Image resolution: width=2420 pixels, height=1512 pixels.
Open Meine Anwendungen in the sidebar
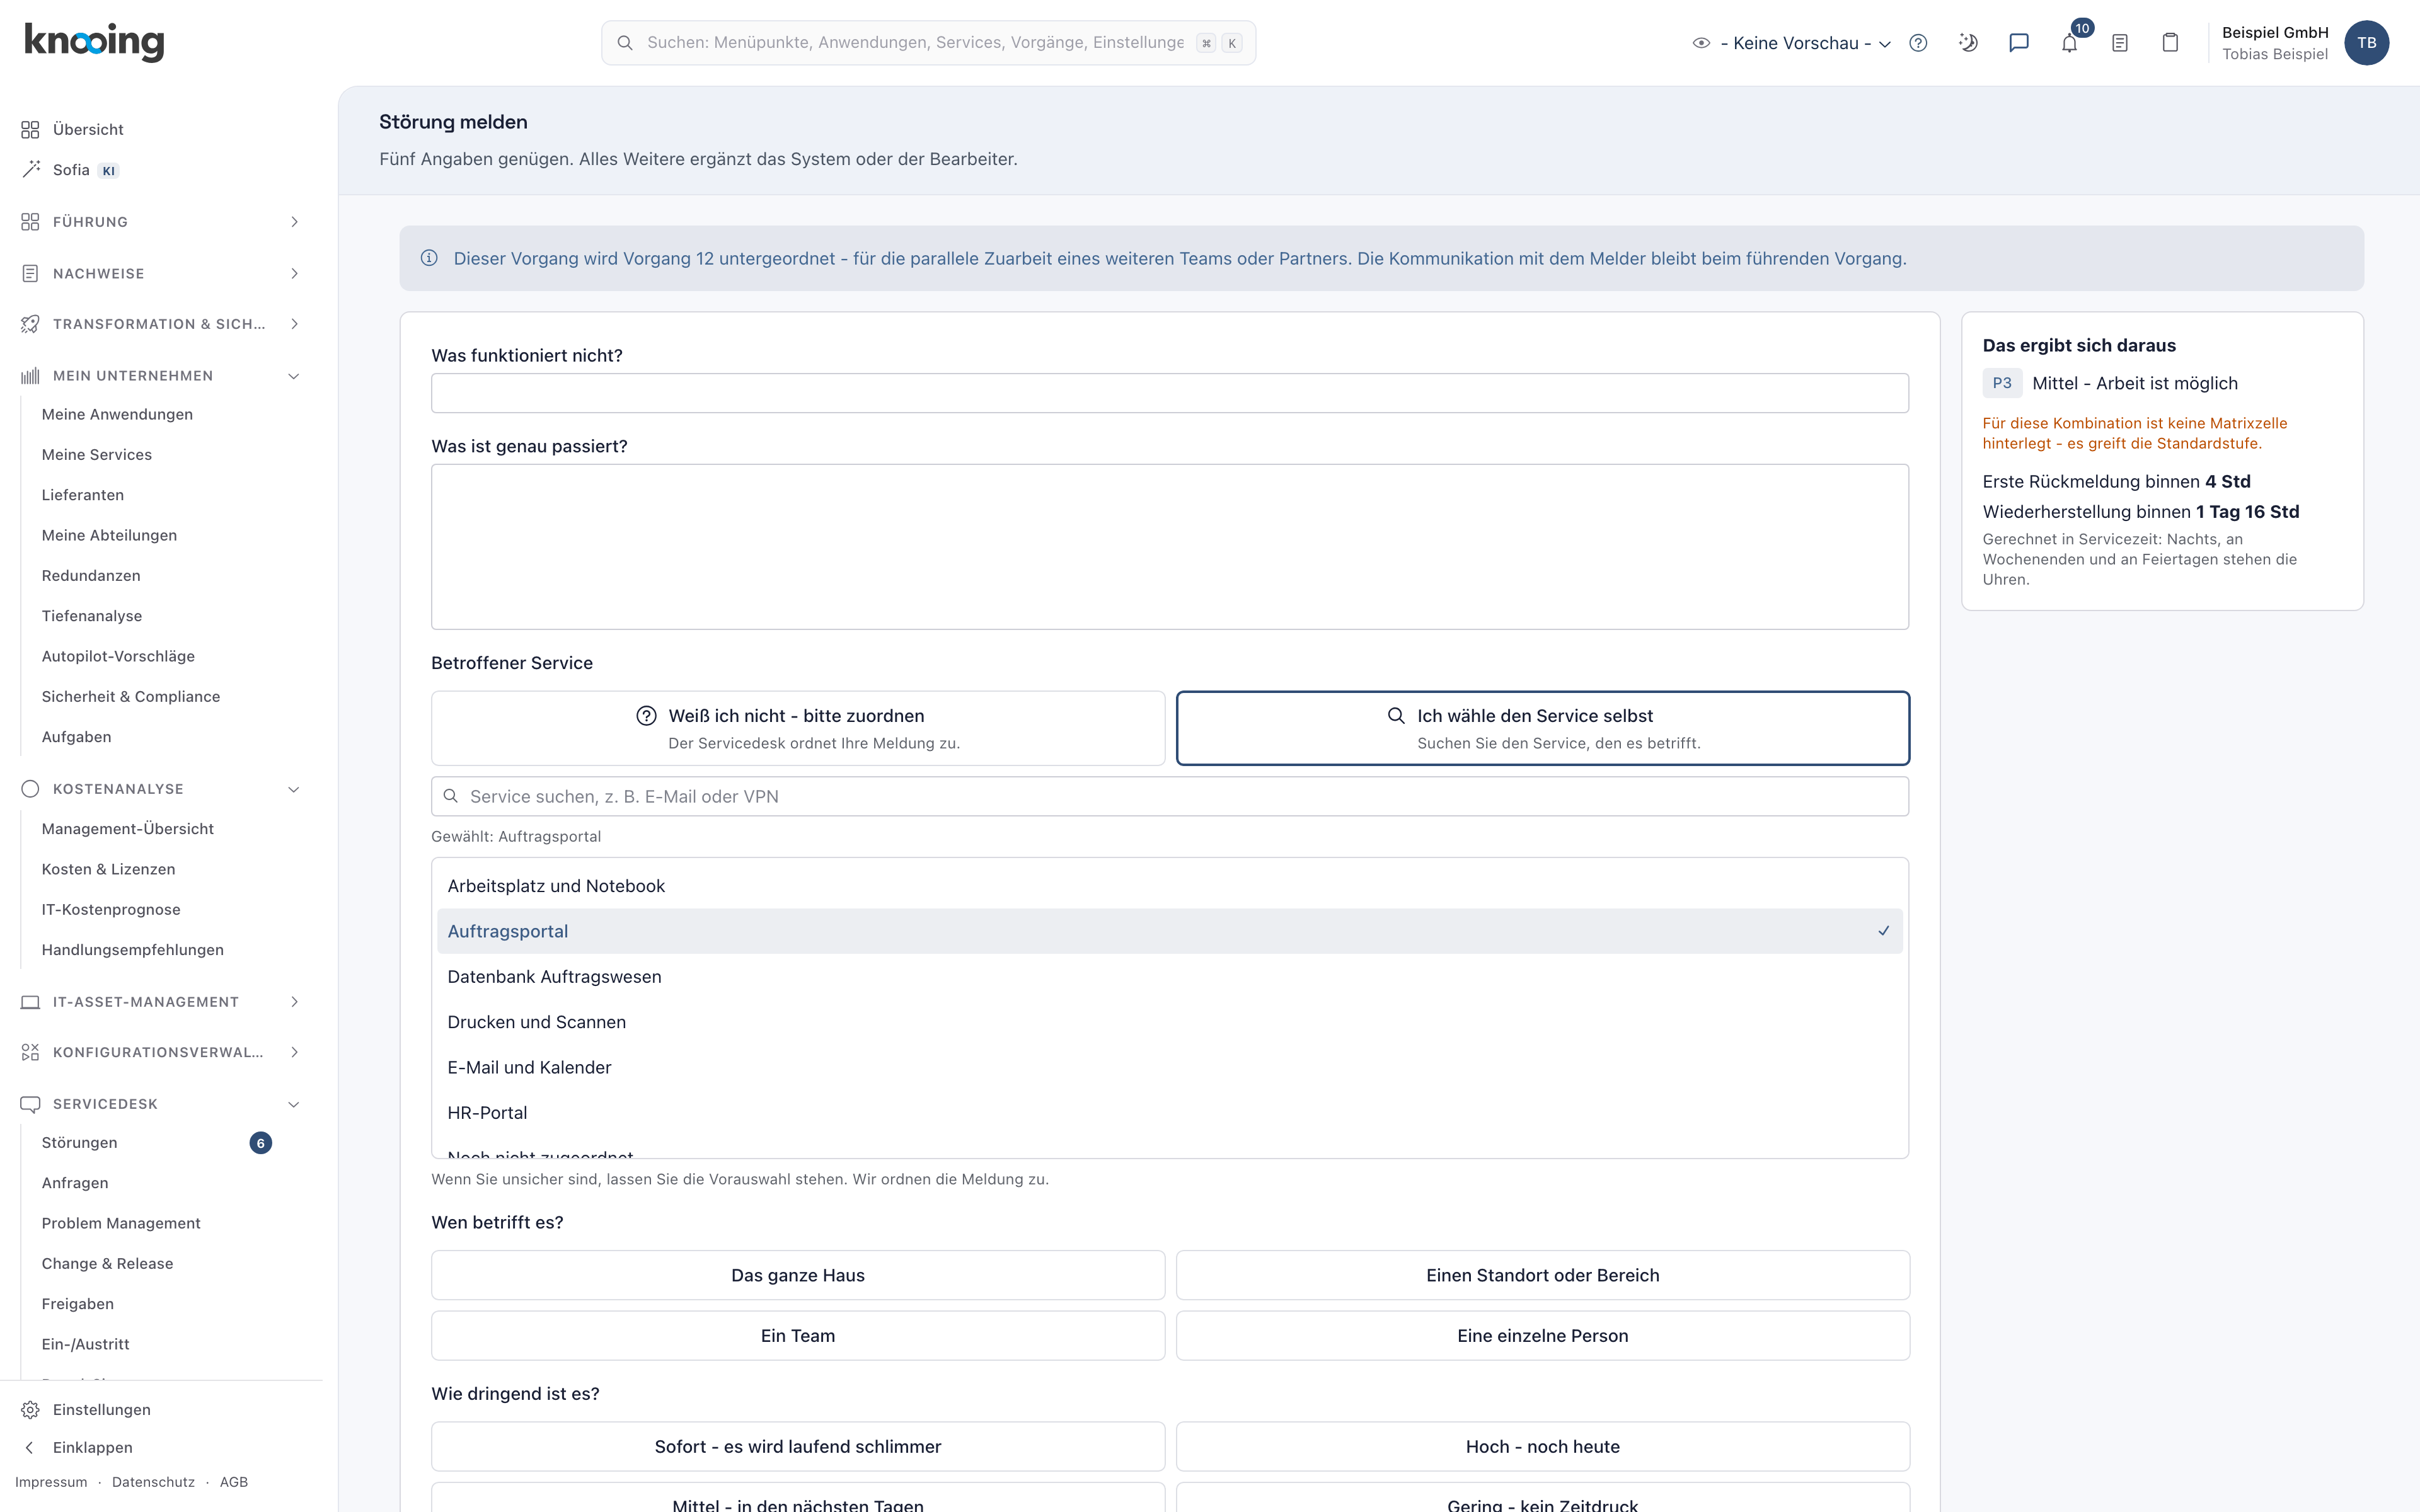(117, 414)
